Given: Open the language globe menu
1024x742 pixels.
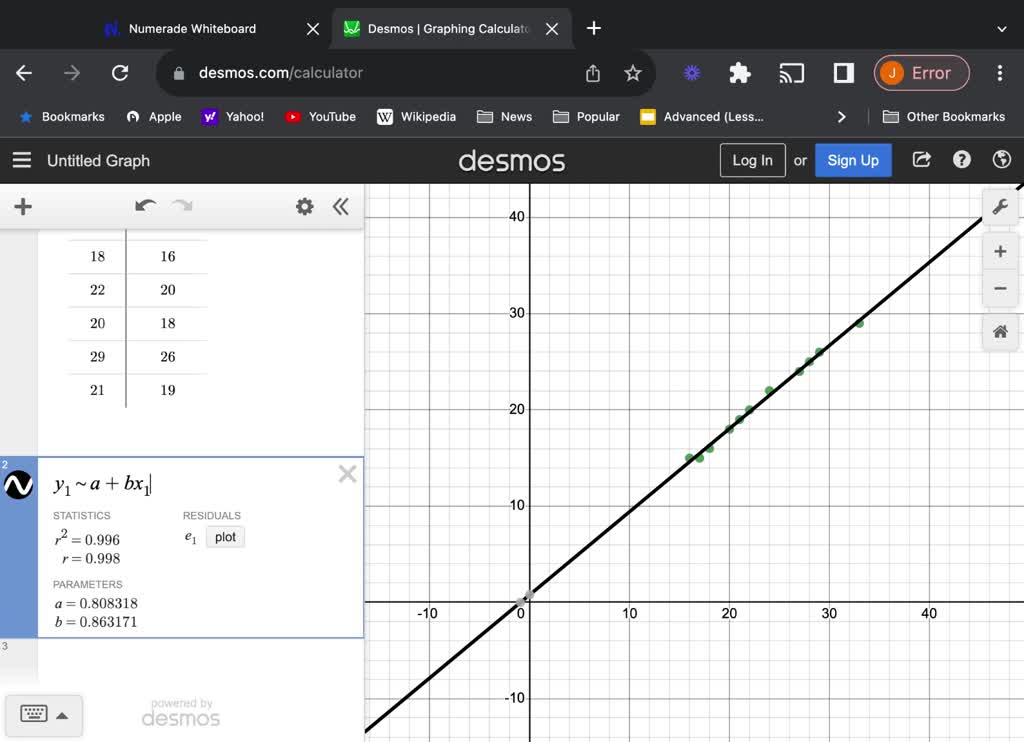Looking at the screenshot, I should pos(1001,160).
